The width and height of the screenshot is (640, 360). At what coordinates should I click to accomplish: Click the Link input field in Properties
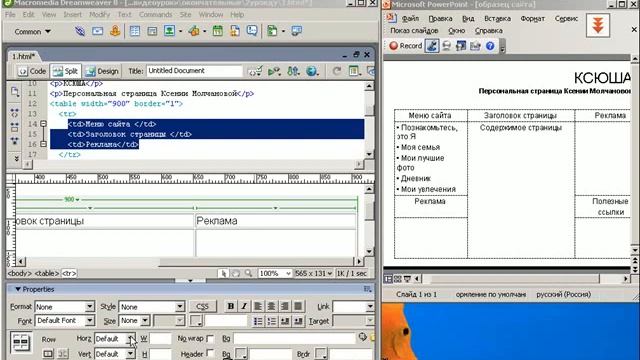click(349, 307)
